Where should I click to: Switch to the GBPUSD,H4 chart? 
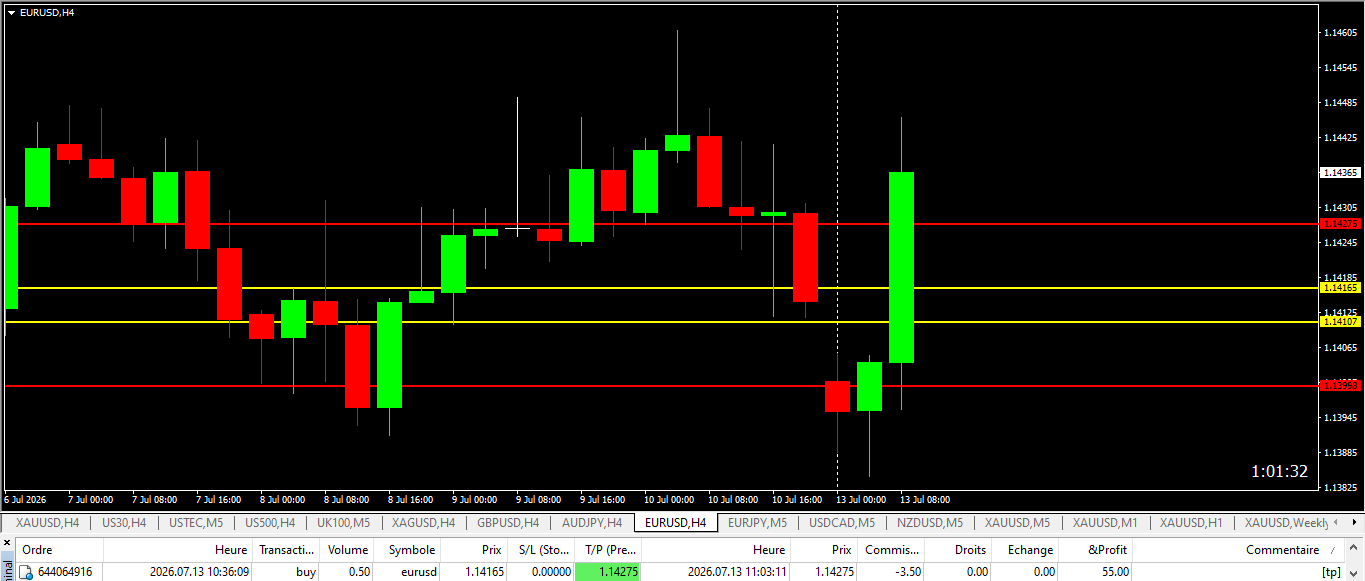[508, 522]
